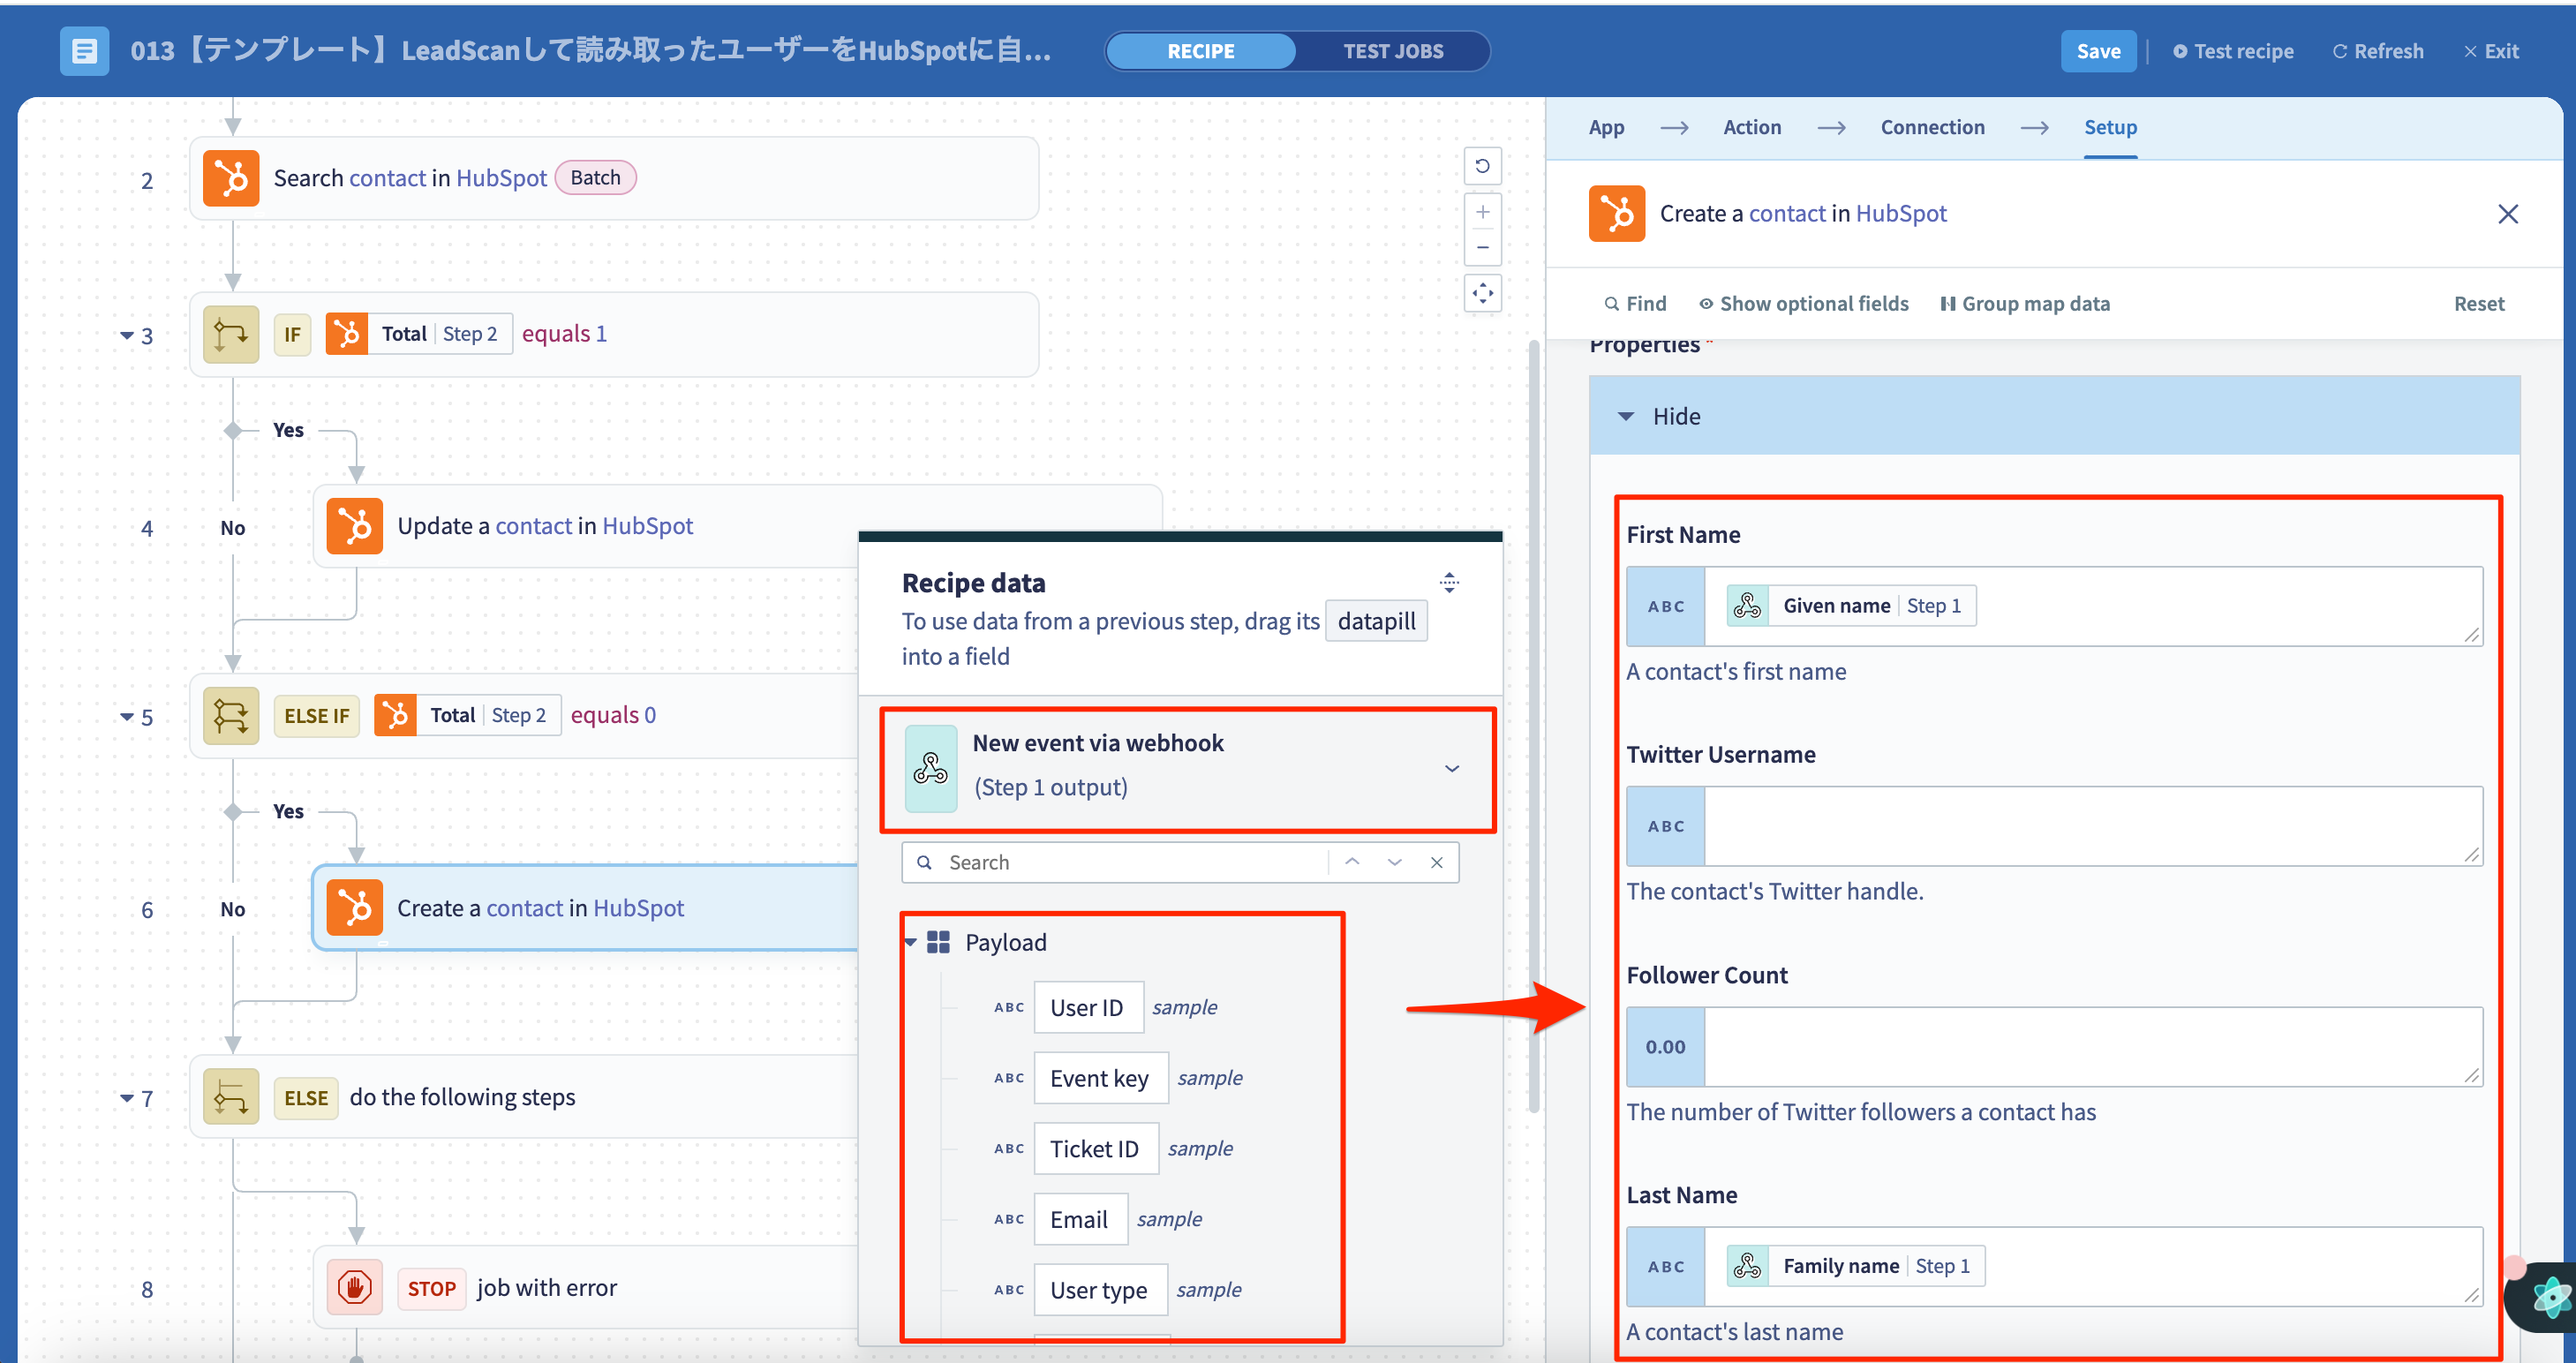Viewport: 2576px width, 1363px height.
Task: Go to the App setup step
Action: [1606, 127]
